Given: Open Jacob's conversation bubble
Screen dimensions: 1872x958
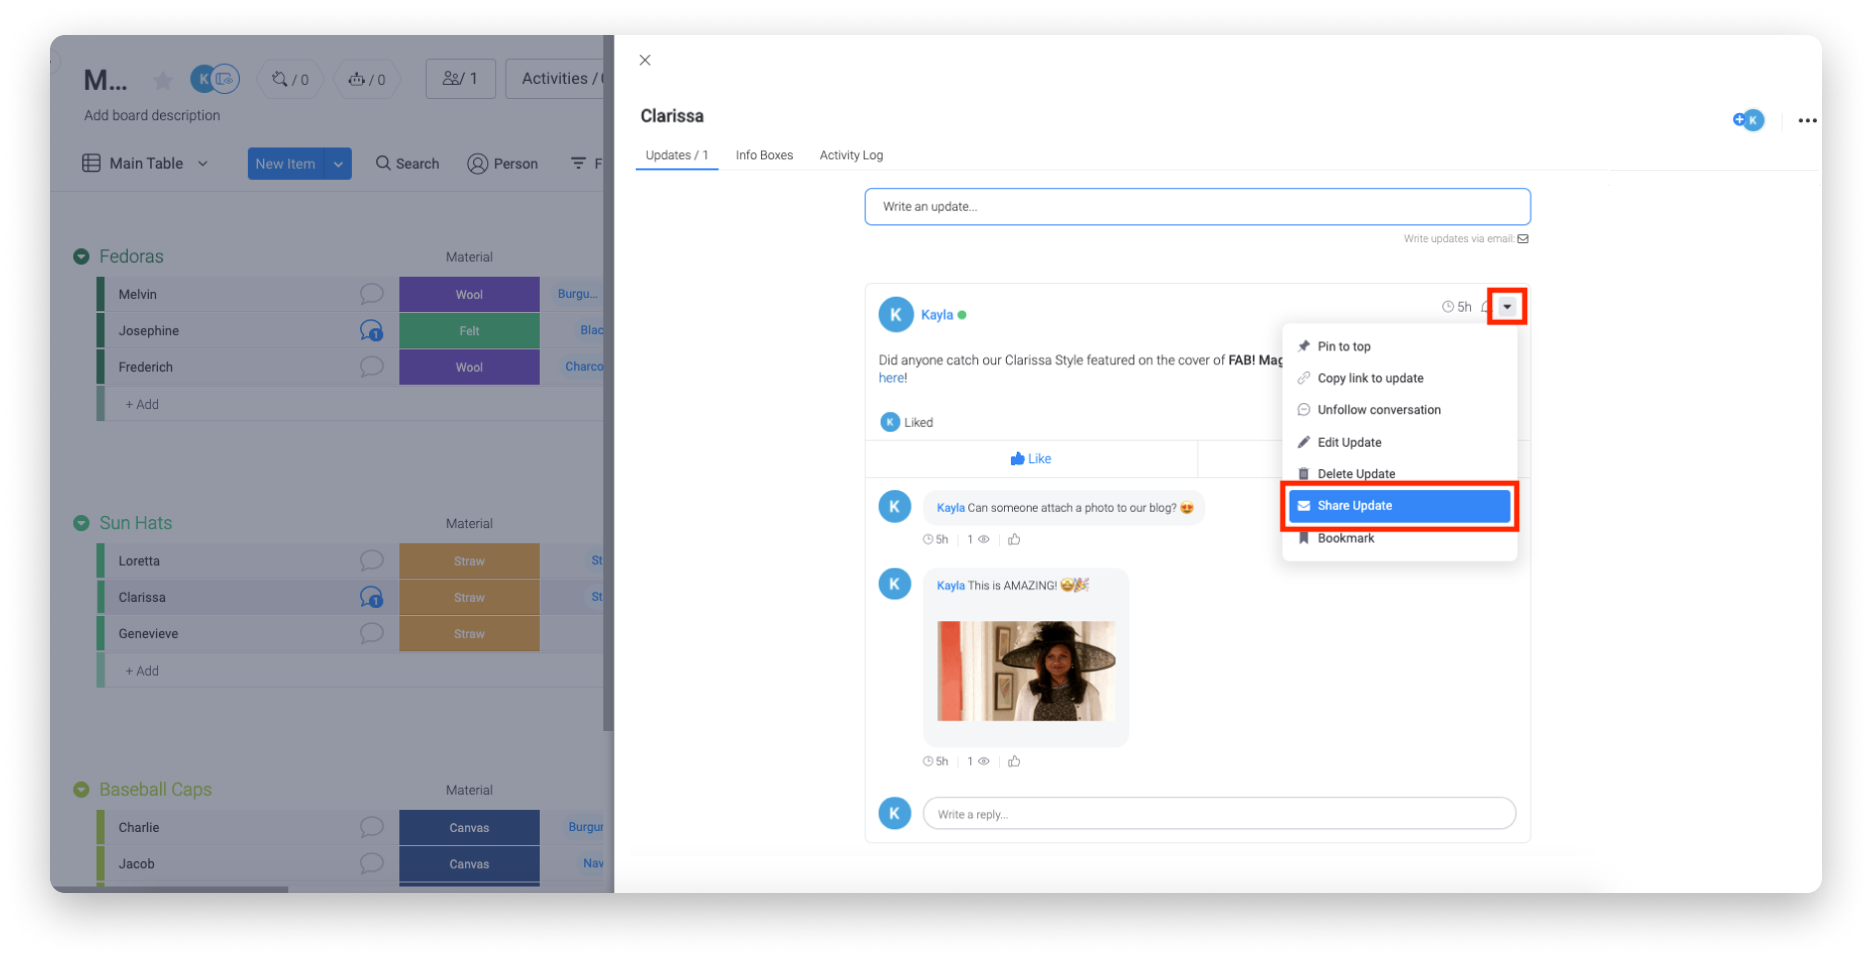Looking at the screenshot, I should click(371, 864).
